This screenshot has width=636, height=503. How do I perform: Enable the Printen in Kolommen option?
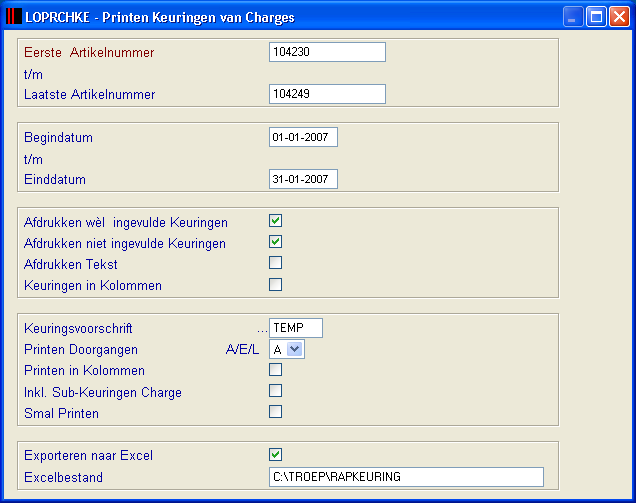[275, 370]
